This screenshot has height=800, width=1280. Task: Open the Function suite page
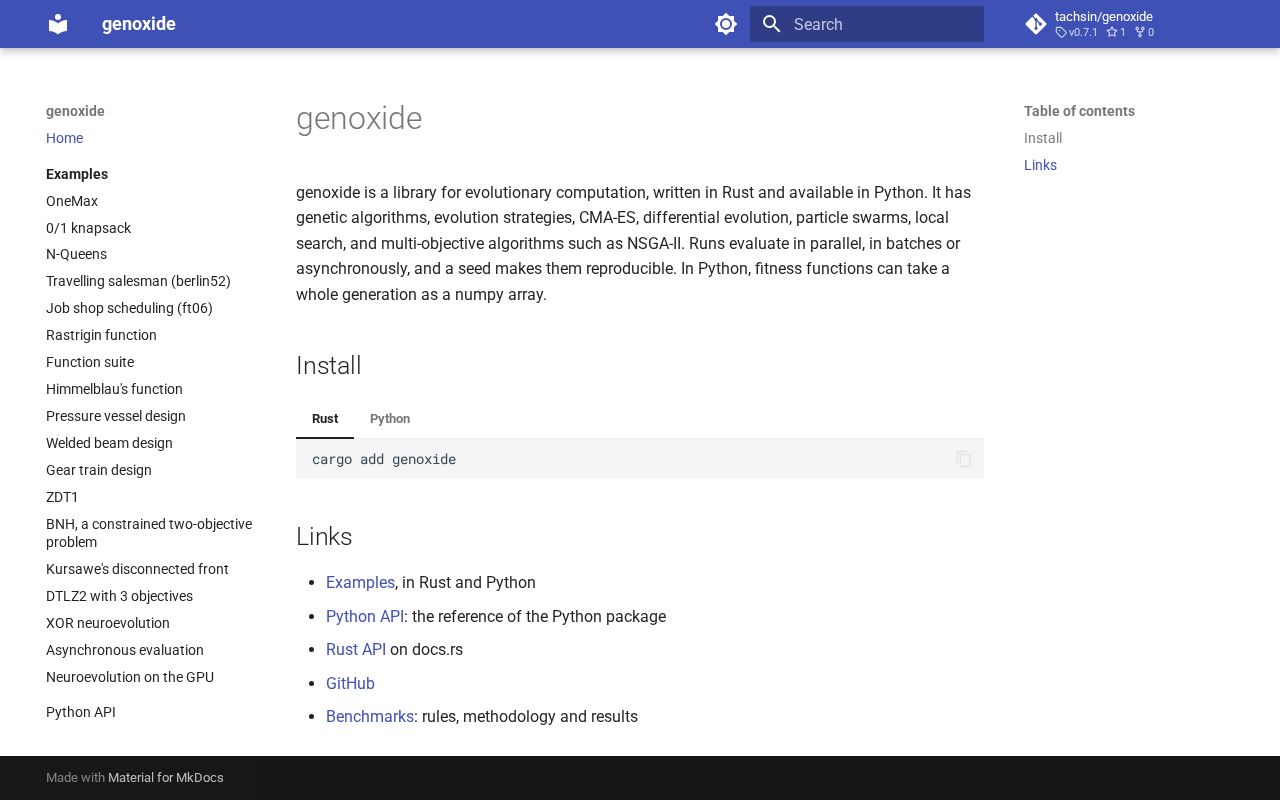tap(90, 362)
